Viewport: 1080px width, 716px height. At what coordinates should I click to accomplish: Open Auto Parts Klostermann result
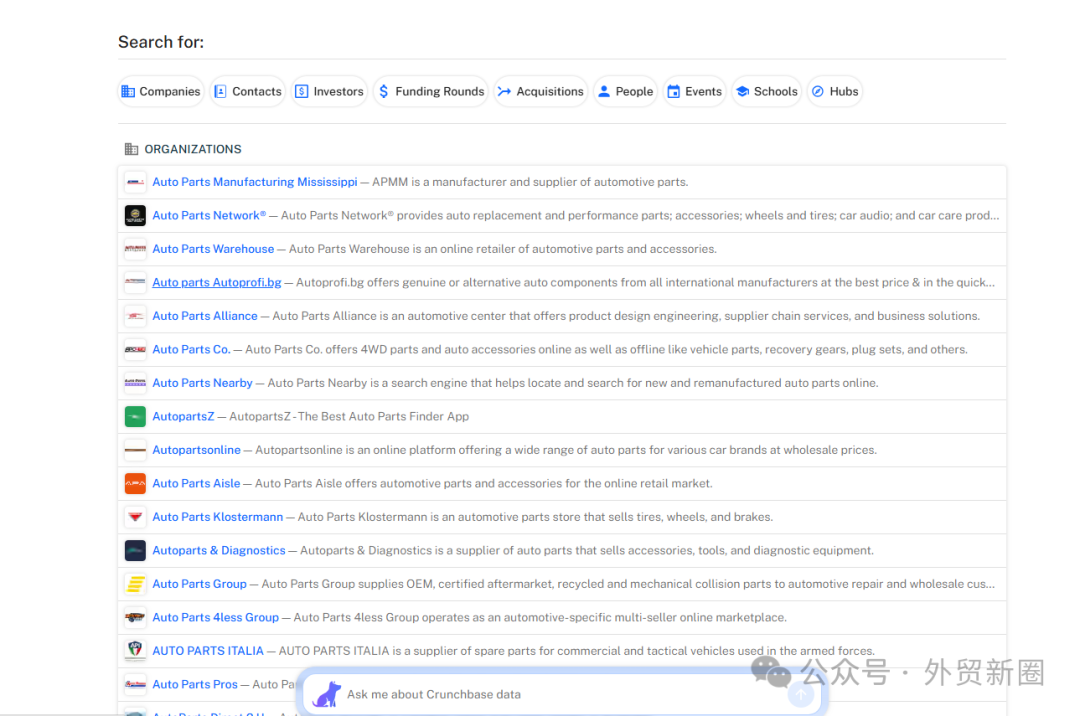(x=218, y=517)
